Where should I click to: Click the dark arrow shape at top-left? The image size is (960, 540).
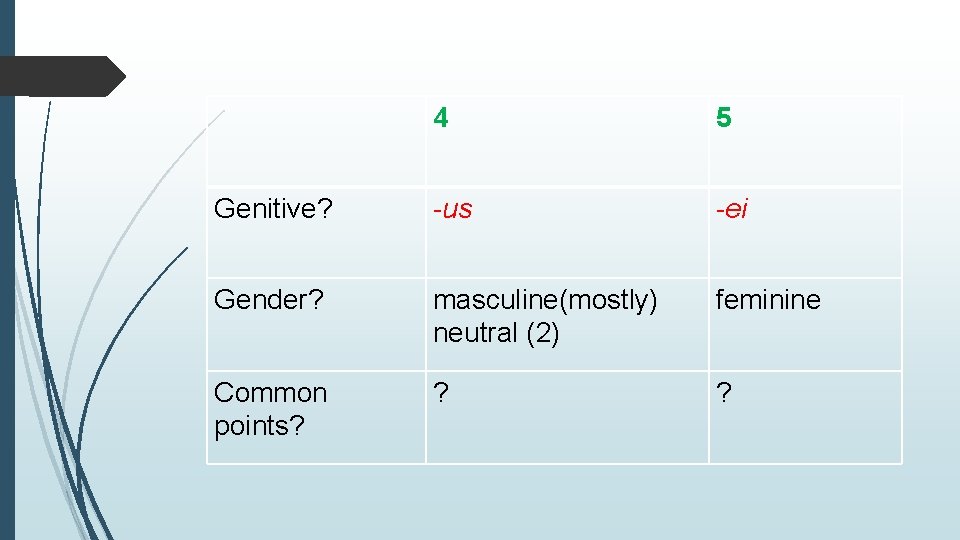click(60, 76)
